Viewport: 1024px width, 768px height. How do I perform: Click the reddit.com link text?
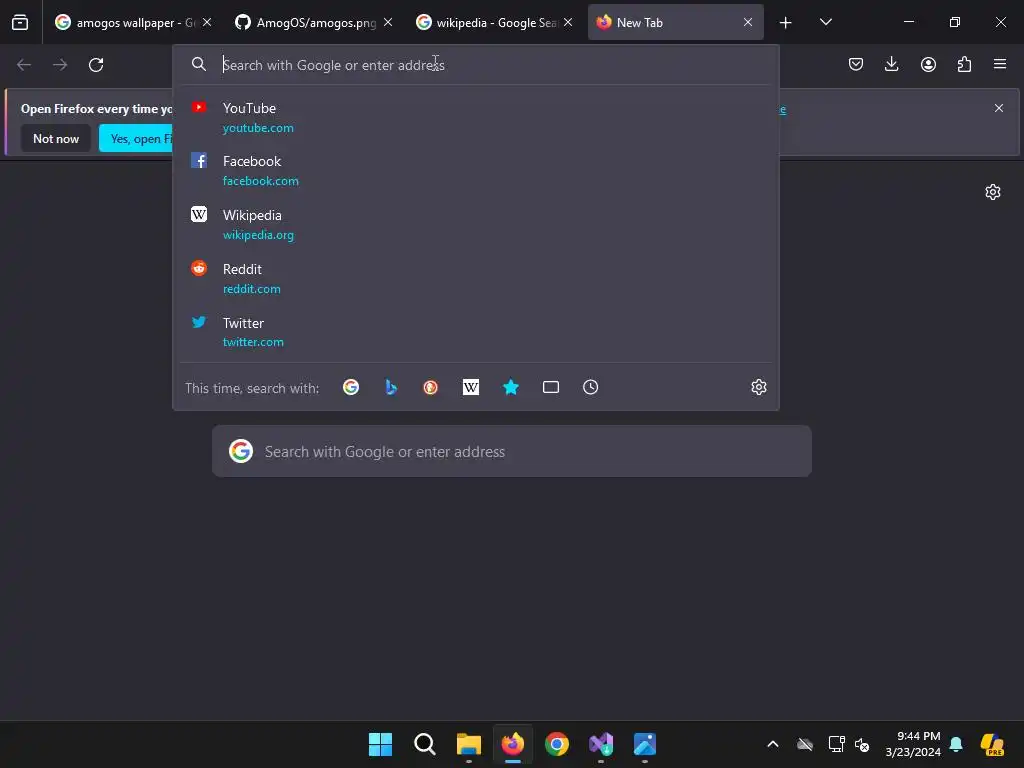(x=251, y=289)
